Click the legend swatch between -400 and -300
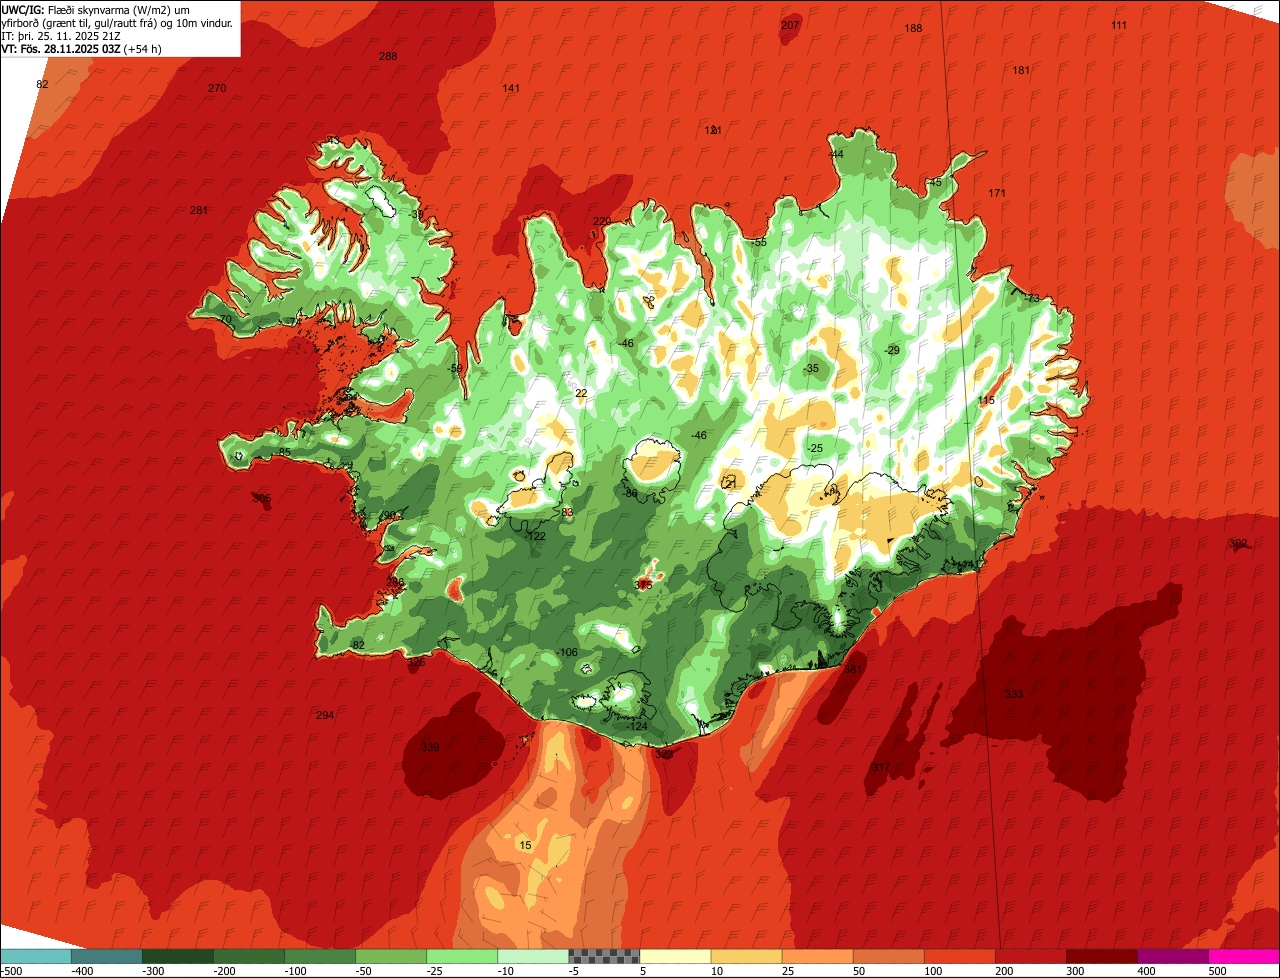 [107, 956]
